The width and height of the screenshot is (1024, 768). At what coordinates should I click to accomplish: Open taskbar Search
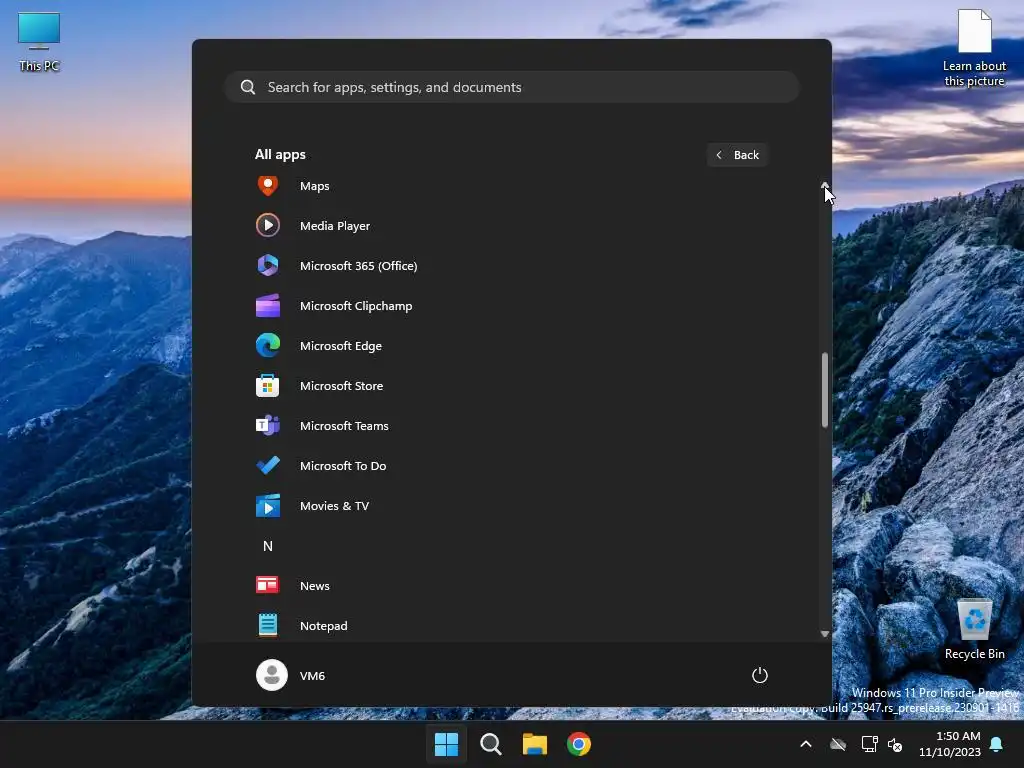click(490, 744)
